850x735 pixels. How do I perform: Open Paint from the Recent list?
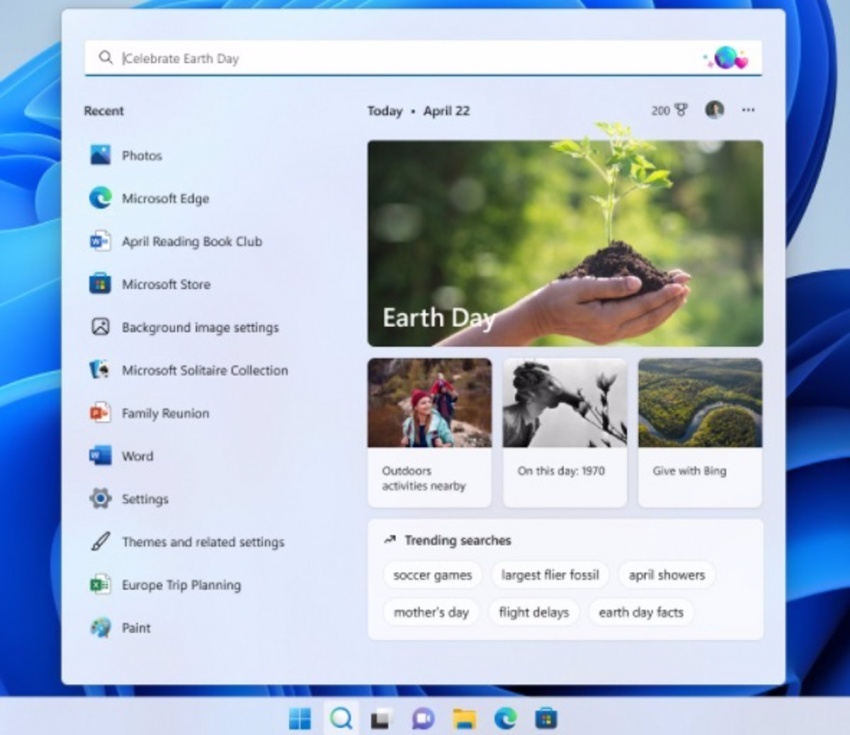[136, 629]
